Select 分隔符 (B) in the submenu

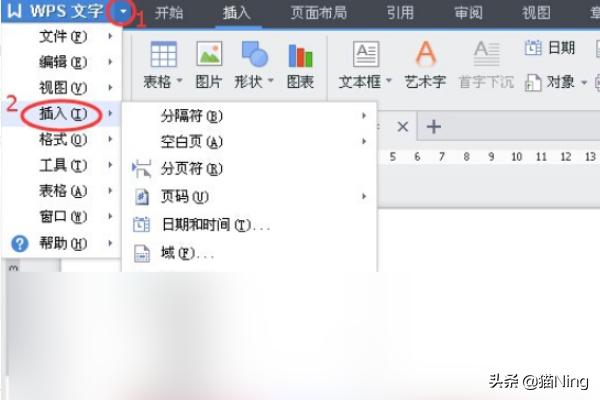point(249,116)
